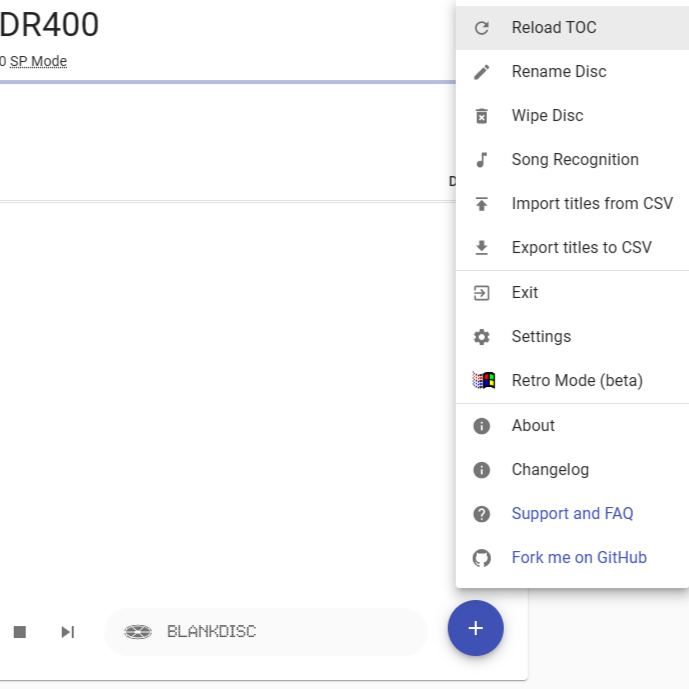Open the Support and FAQ link
This screenshot has height=689, width=689.
[x=572, y=514]
